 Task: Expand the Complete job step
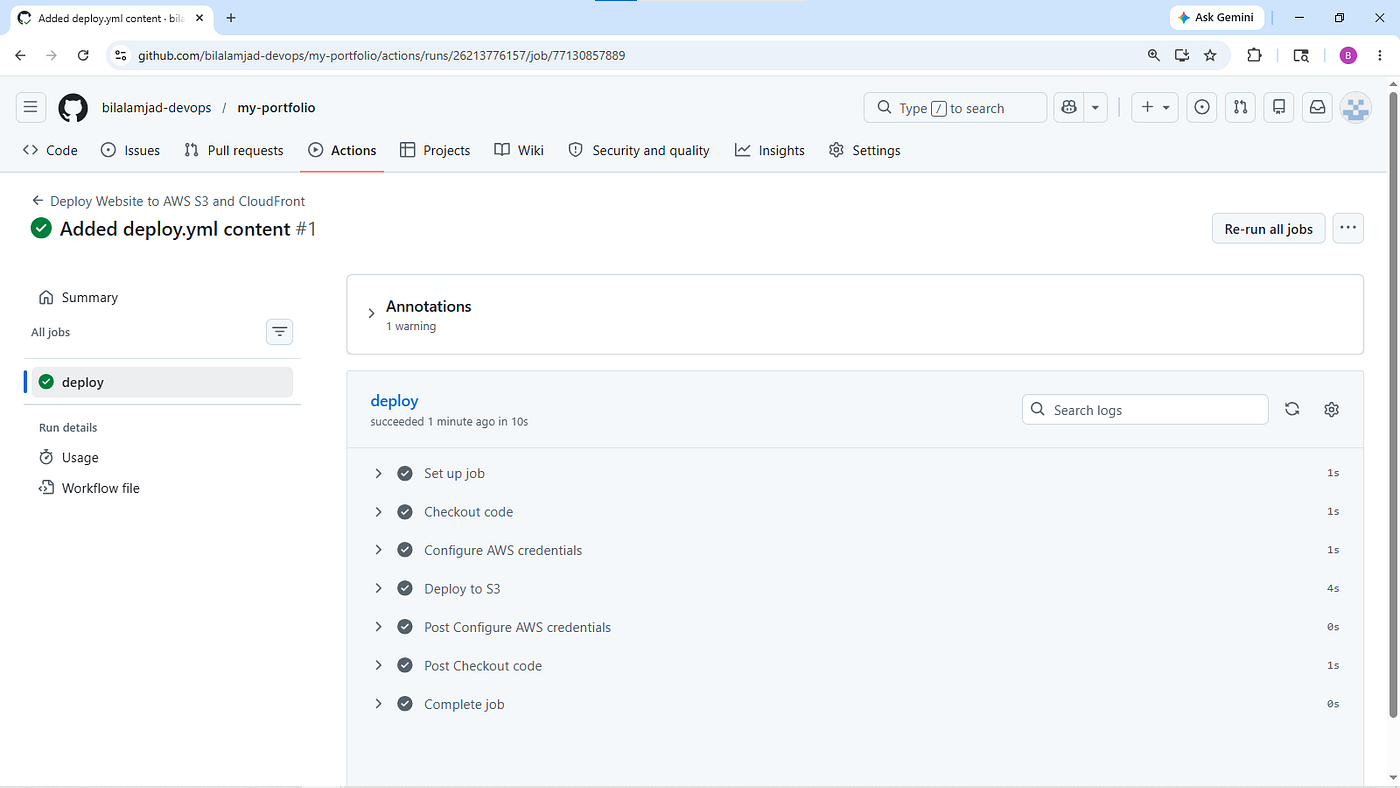pyautogui.click(x=855, y=704)
